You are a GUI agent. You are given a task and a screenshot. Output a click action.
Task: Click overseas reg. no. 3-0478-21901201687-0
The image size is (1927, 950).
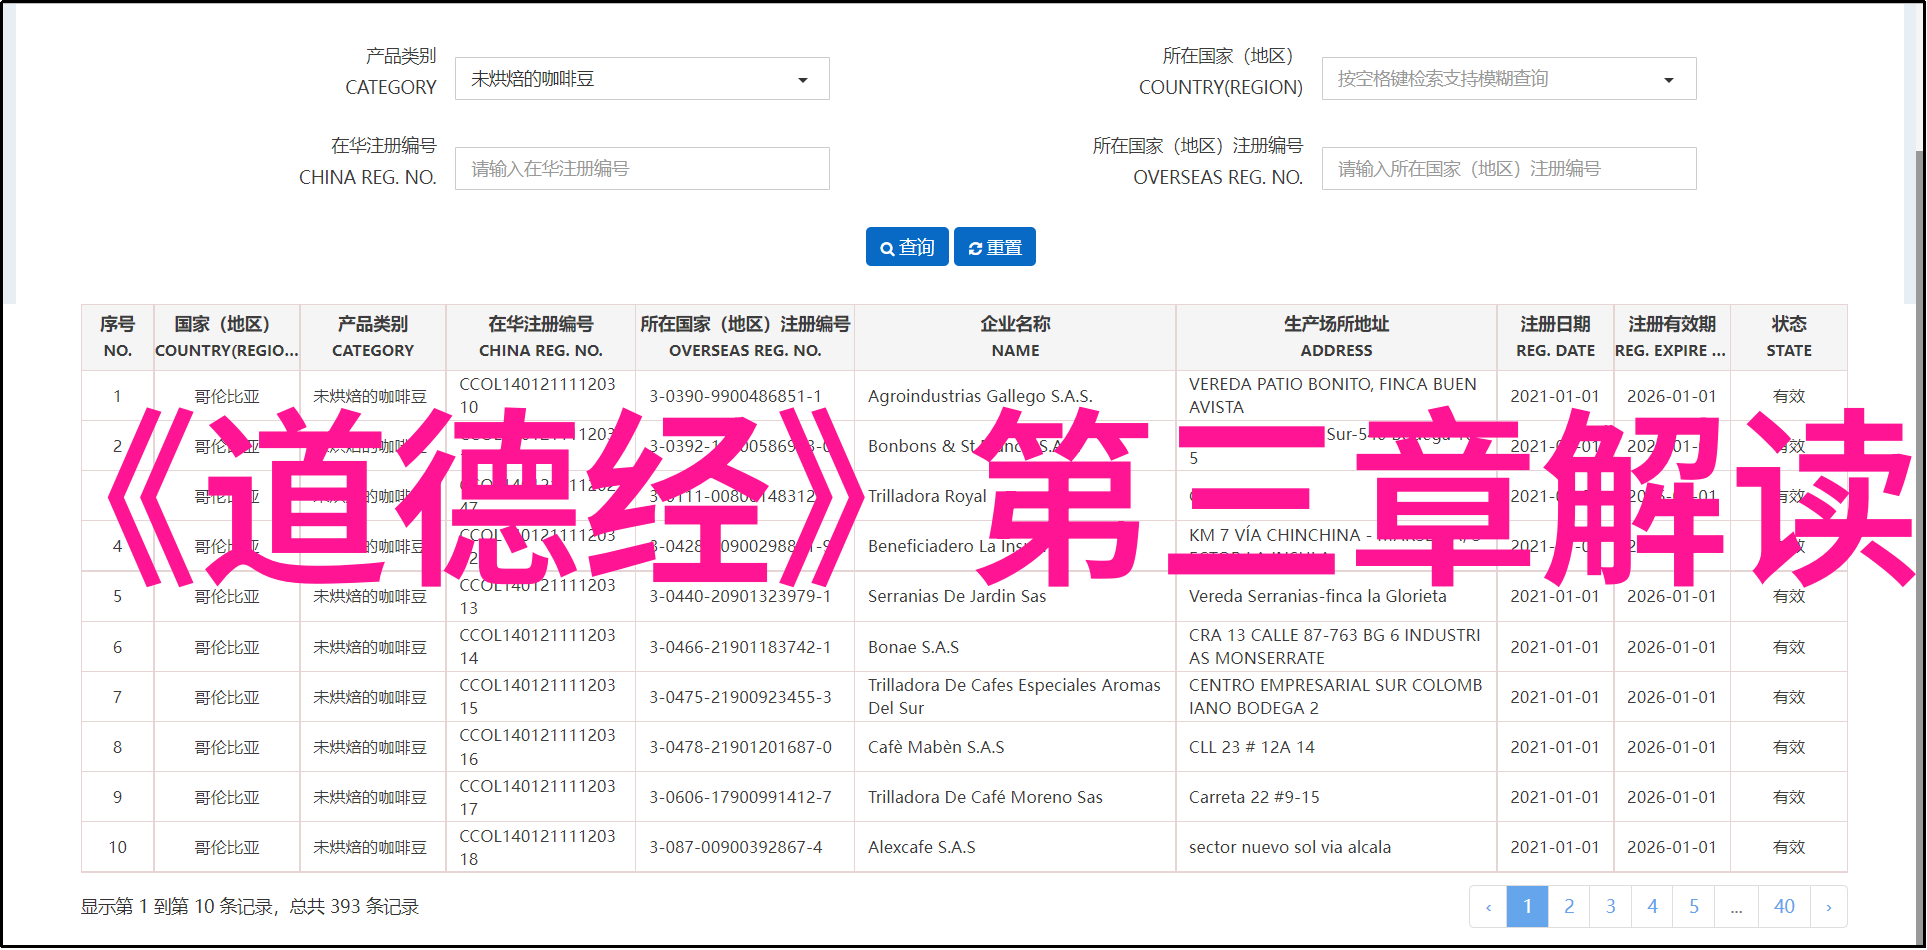pos(740,747)
